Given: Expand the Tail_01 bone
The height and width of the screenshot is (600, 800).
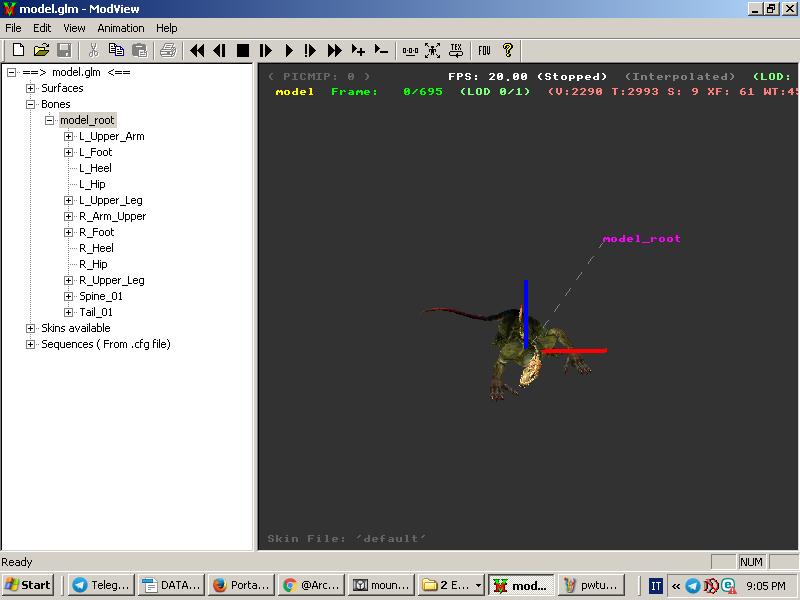Looking at the screenshot, I should (68, 312).
